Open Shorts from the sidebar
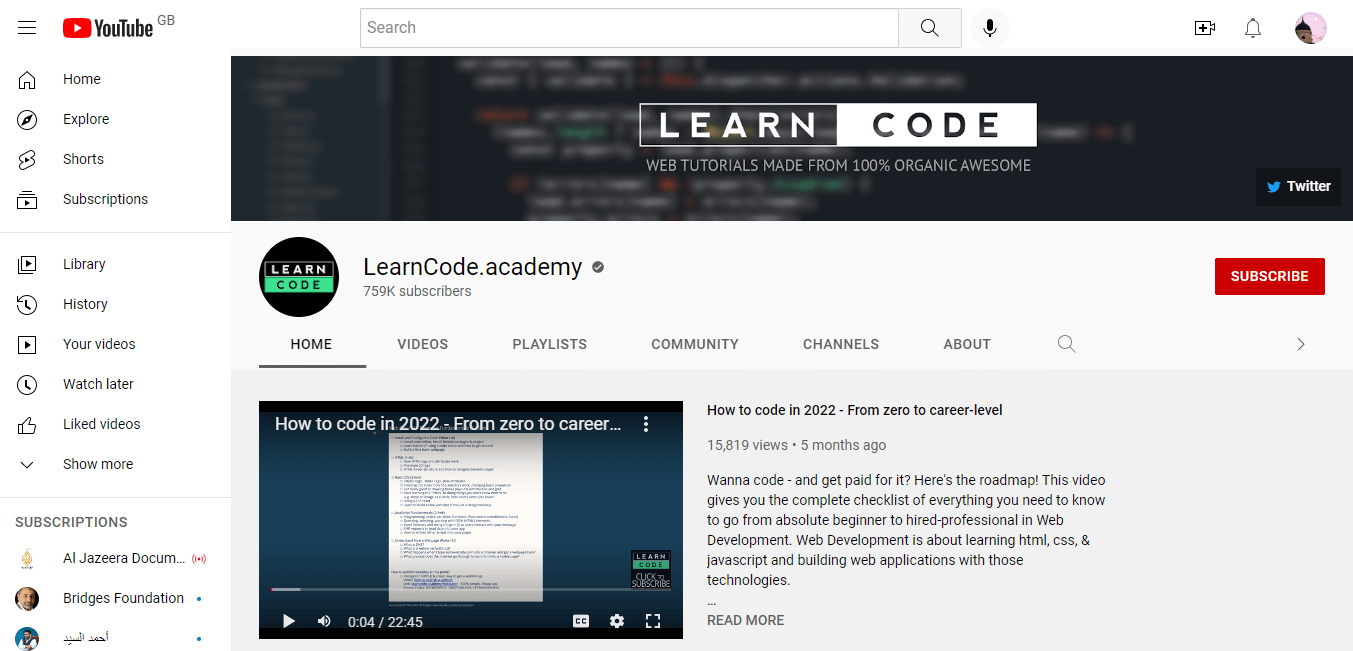Viewport: 1353px width, 651px height. [x=83, y=159]
